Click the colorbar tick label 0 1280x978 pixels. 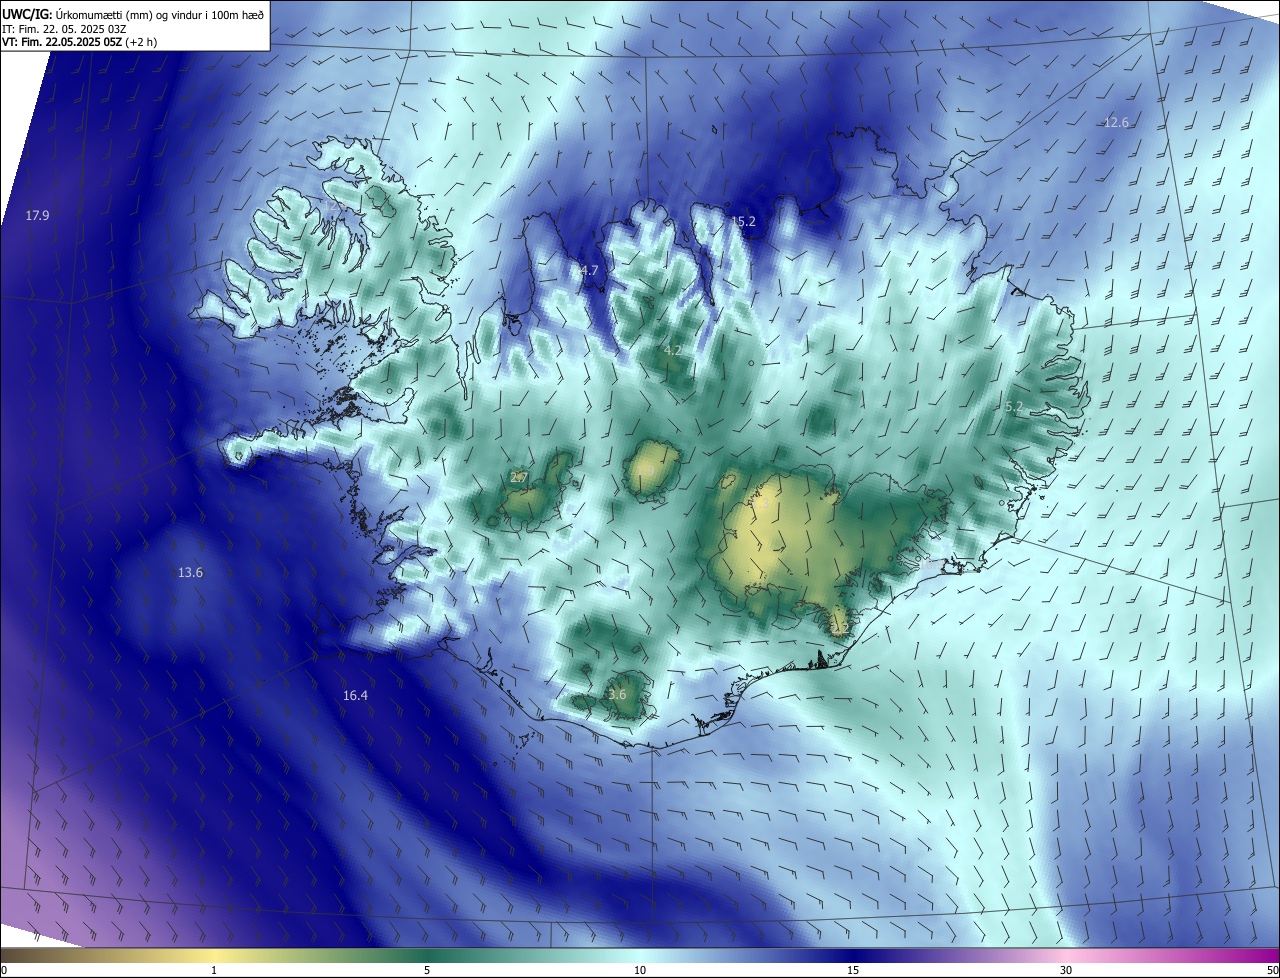coord(3,970)
